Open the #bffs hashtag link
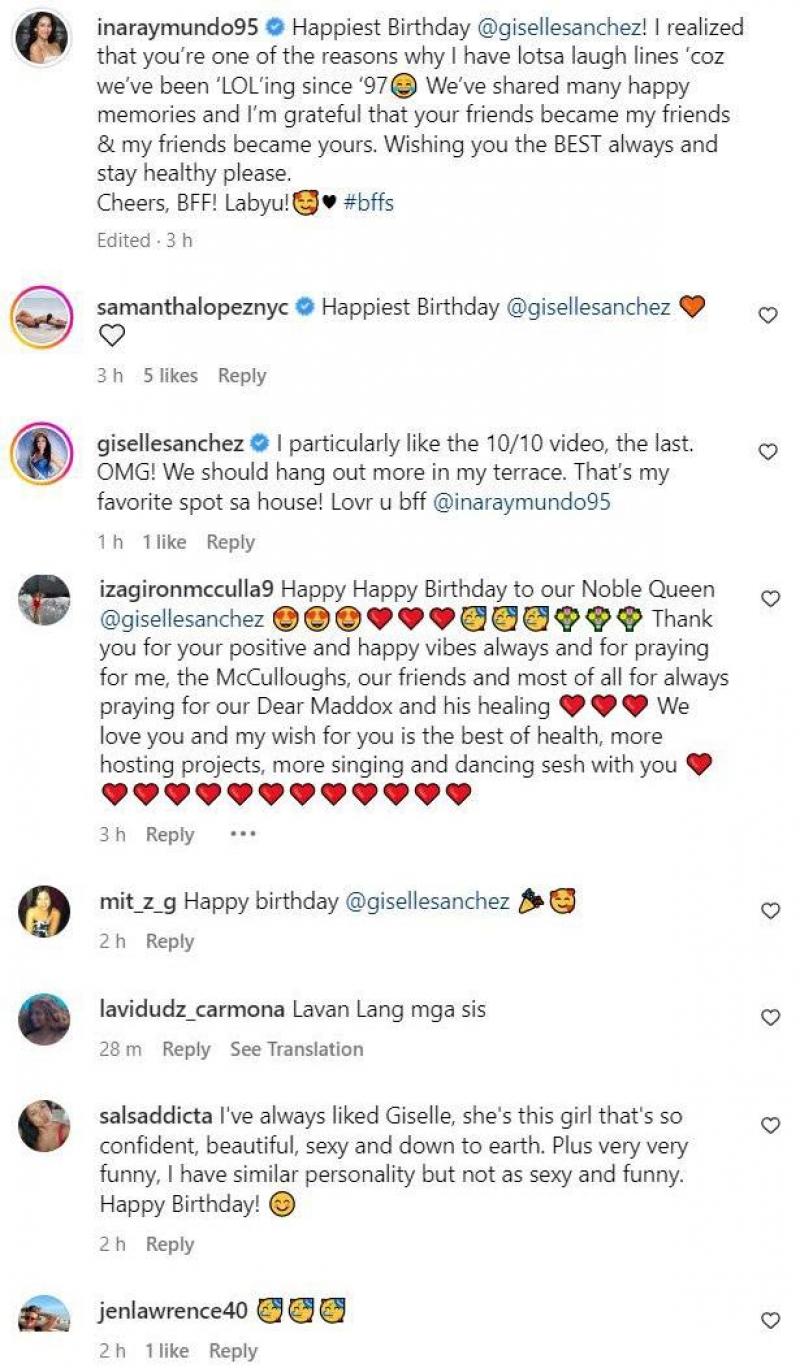Image resolution: width=800 pixels, height=1368 pixels. (x=368, y=203)
